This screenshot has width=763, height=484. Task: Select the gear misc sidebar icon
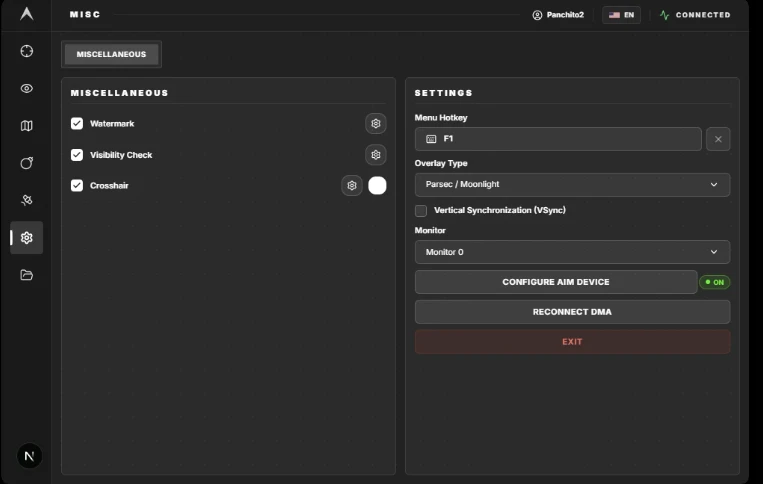(27, 237)
